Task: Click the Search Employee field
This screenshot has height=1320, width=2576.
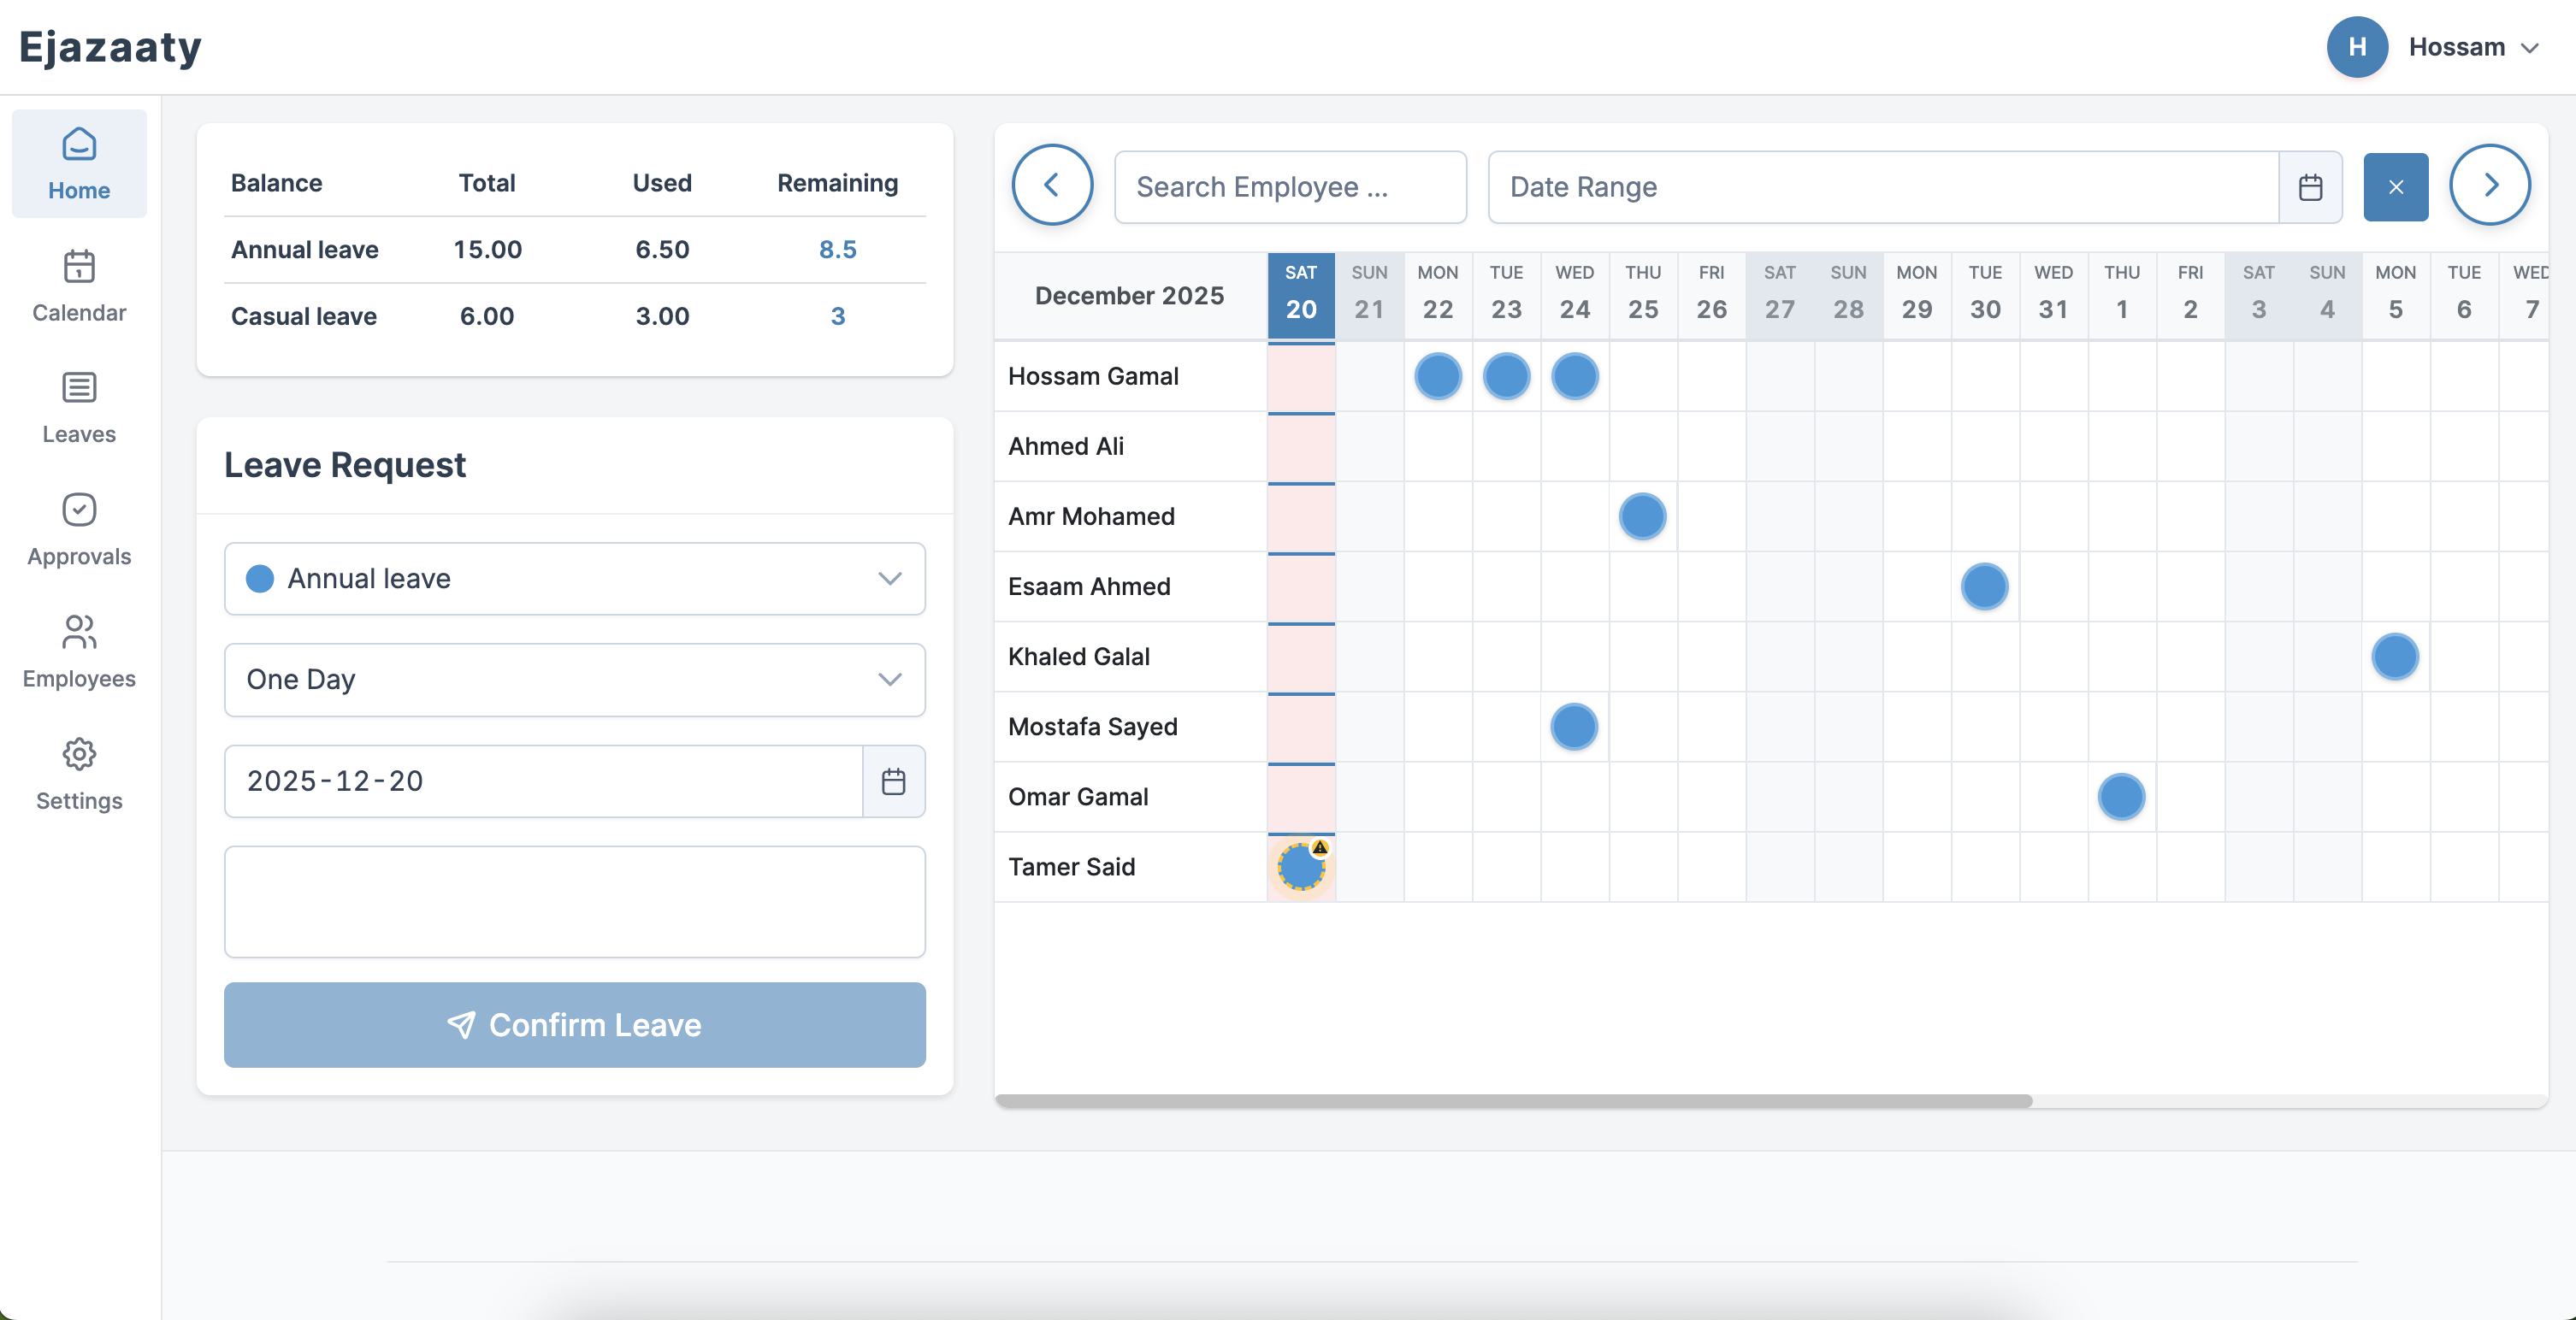Action: (1289, 186)
